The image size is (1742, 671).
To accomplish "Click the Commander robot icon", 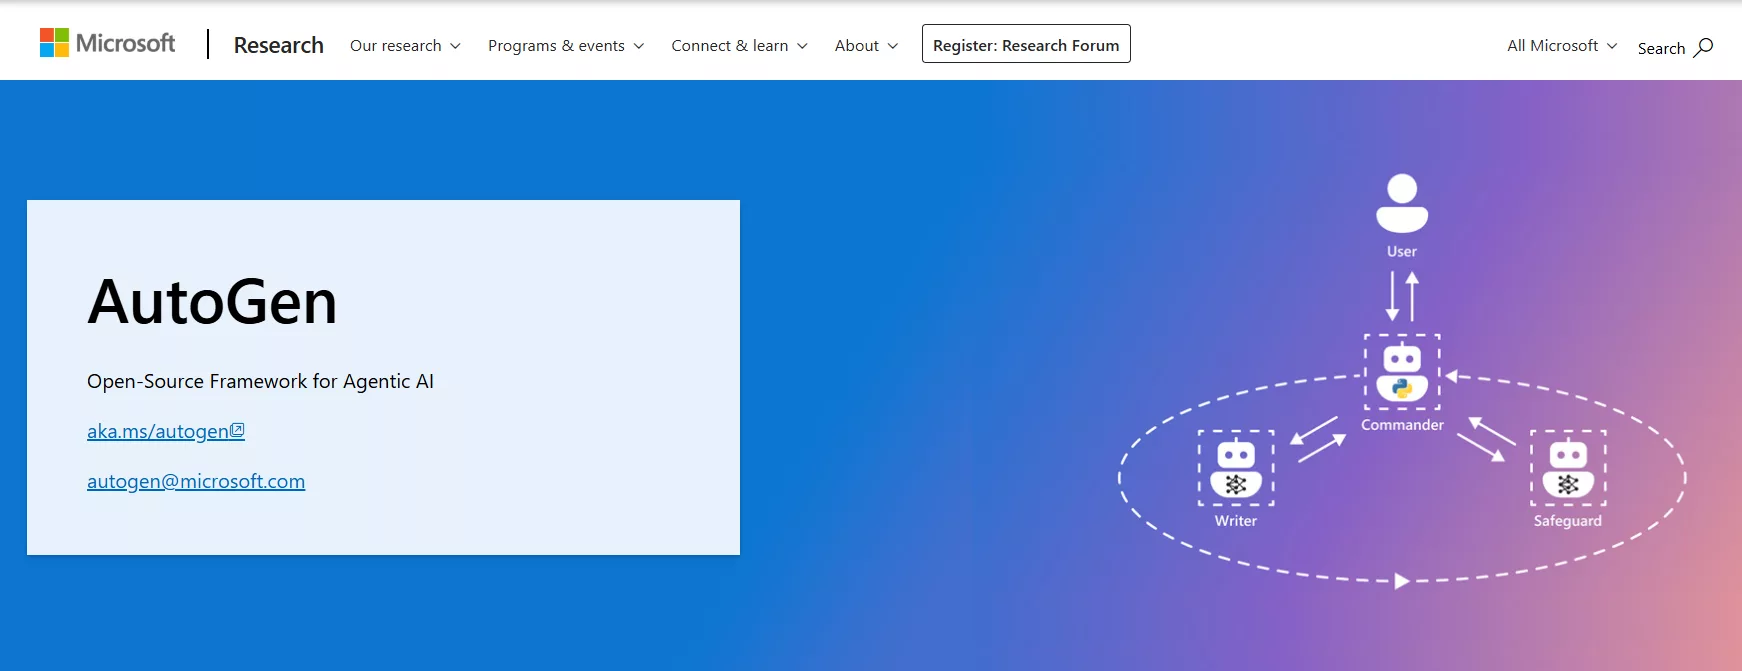I will 1402,372.
